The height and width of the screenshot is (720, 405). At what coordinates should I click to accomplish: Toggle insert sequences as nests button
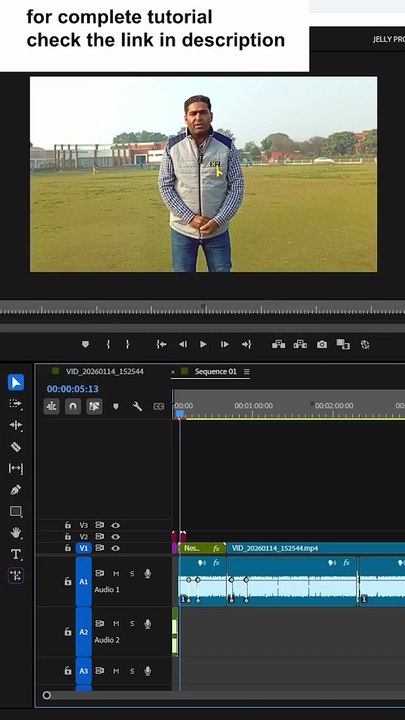pos(51,406)
